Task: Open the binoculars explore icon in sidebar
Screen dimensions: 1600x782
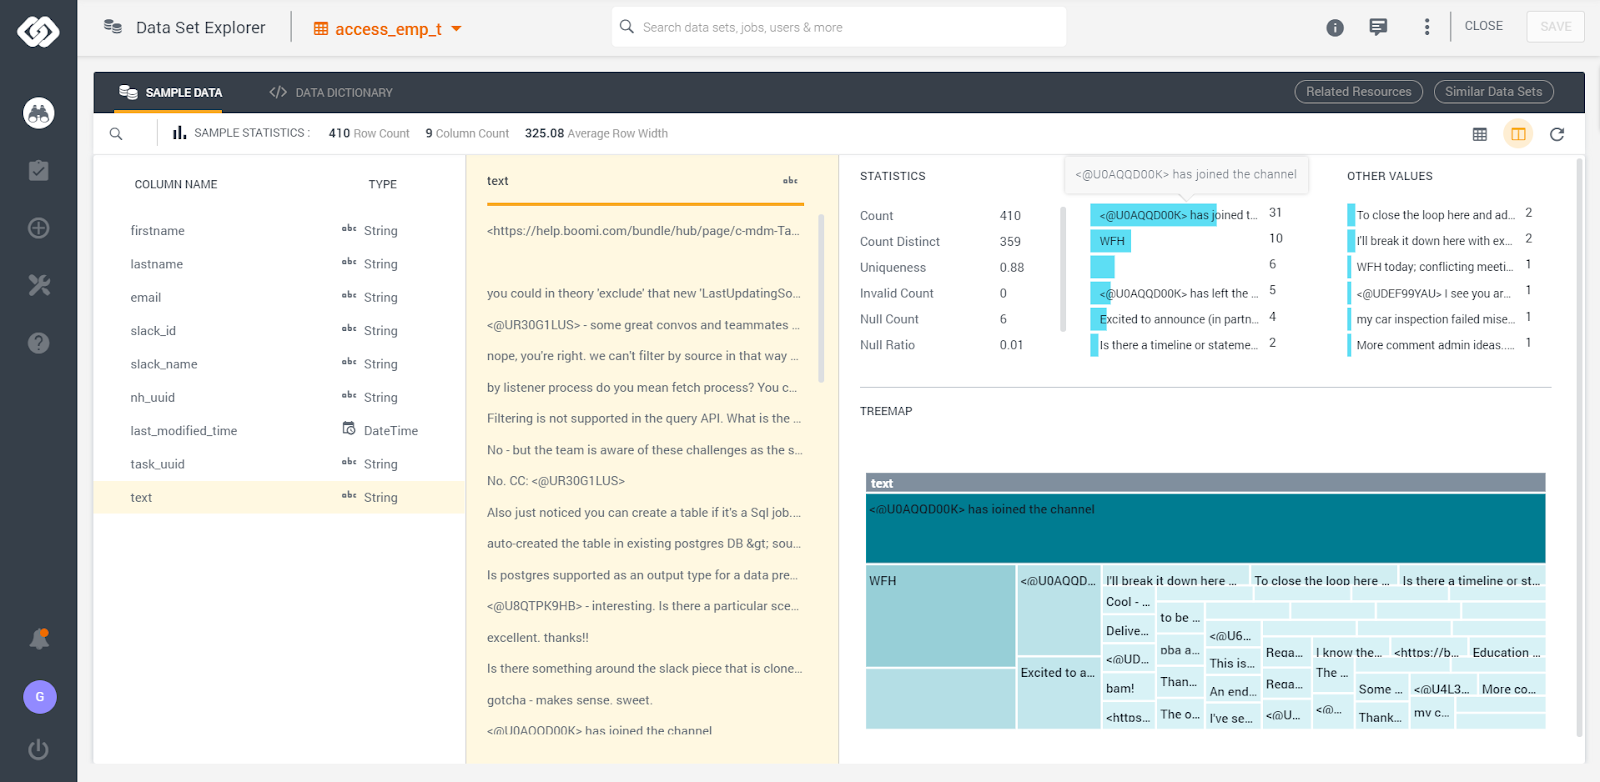Action: [38, 113]
